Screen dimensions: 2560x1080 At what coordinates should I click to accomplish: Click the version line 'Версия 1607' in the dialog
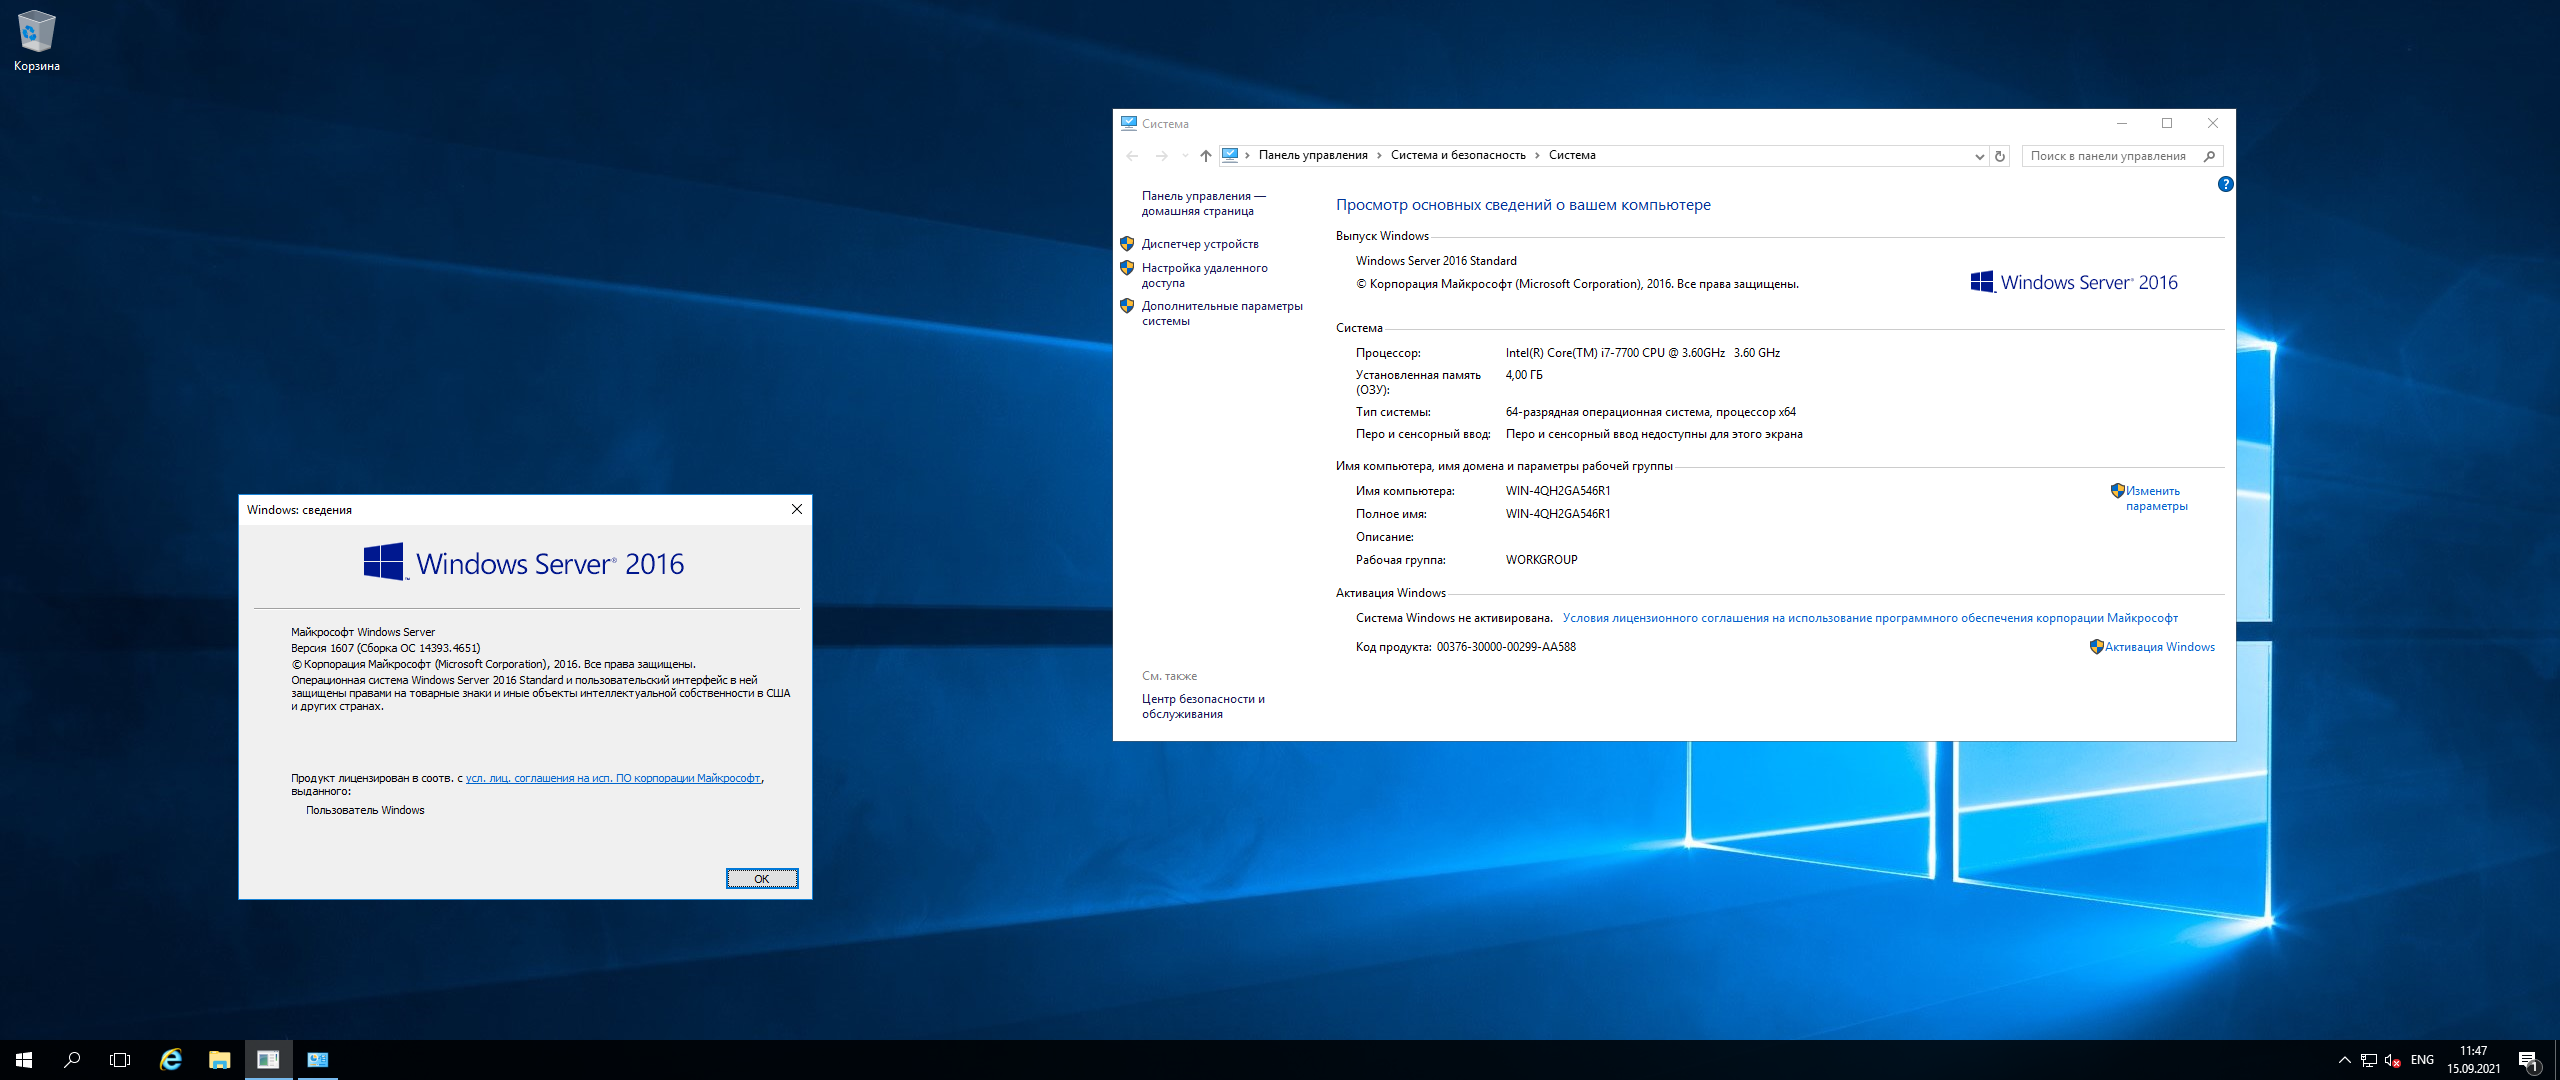click(385, 648)
